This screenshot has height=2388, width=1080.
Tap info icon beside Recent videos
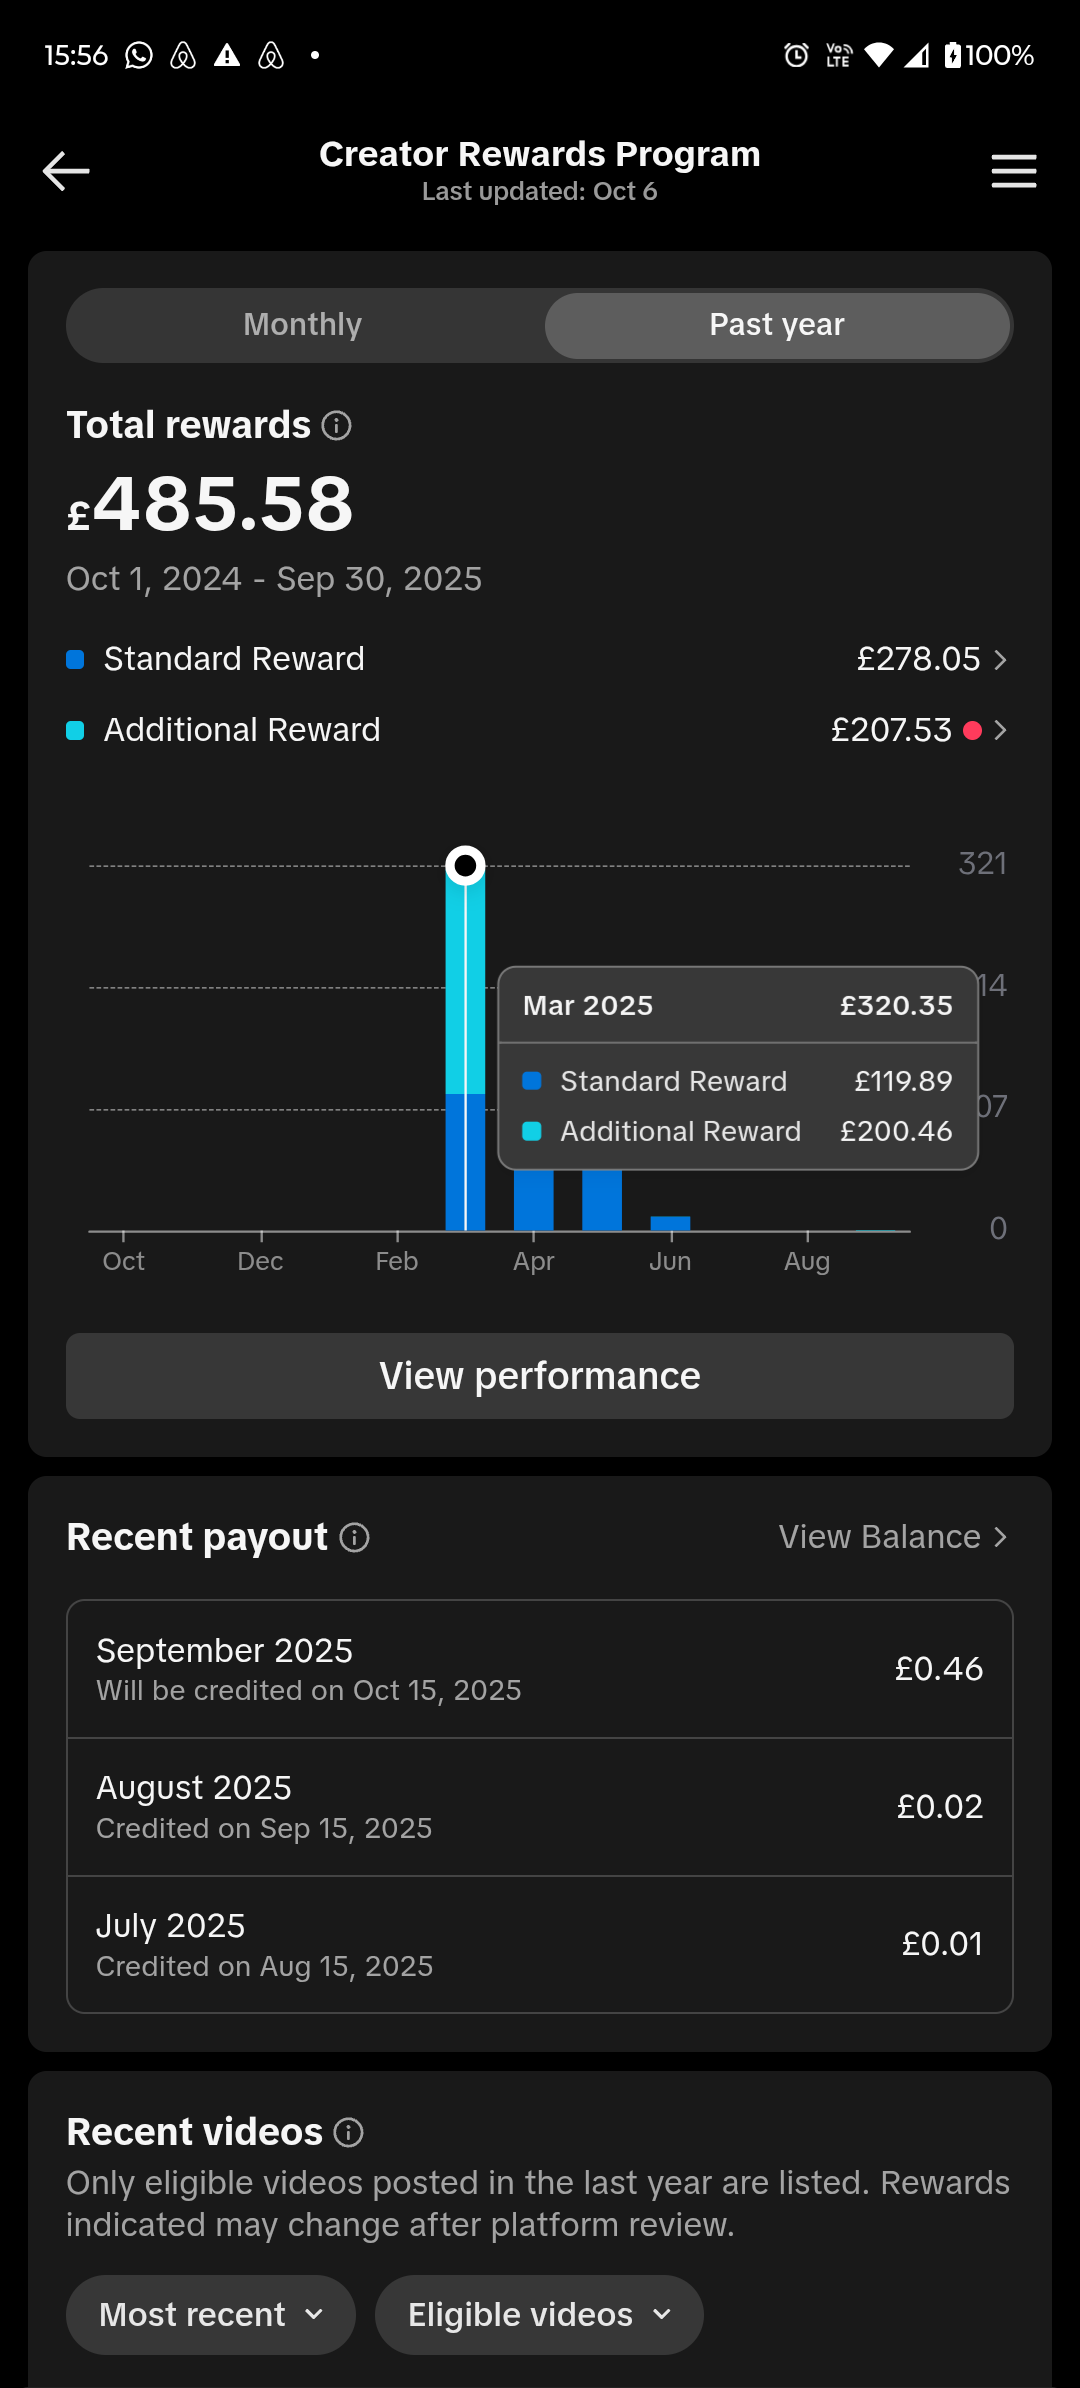coord(348,2133)
